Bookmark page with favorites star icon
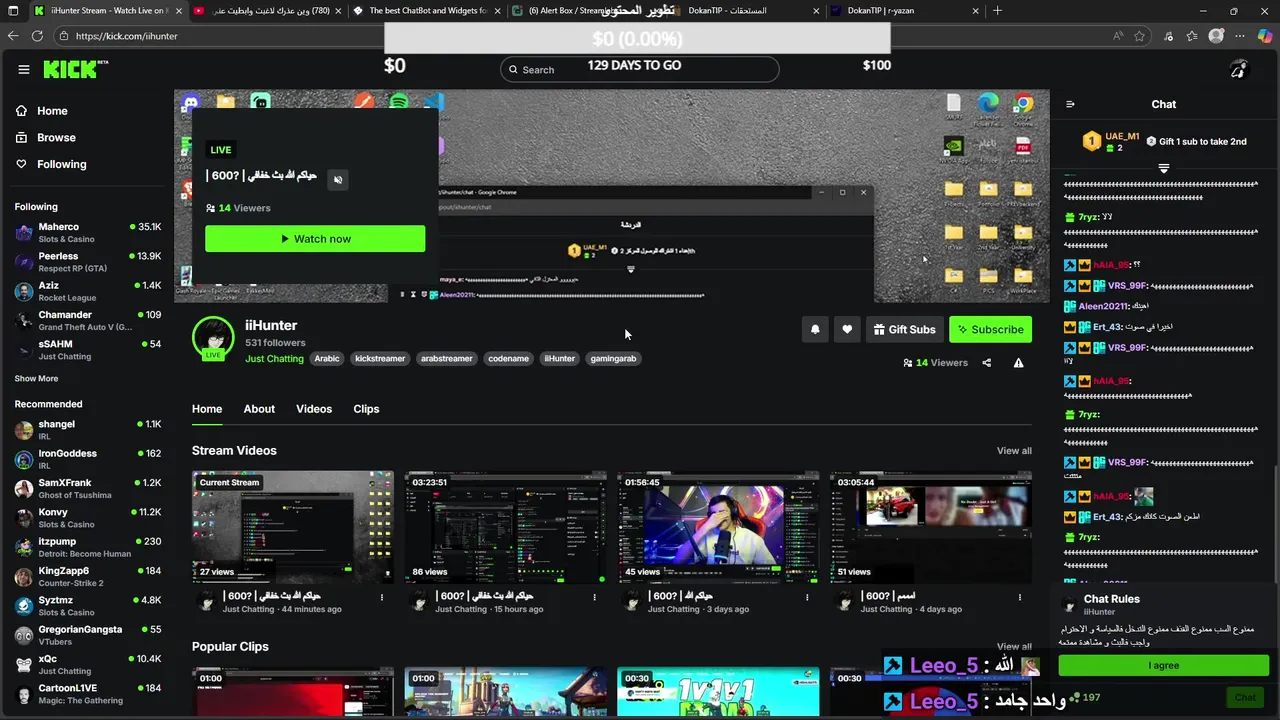This screenshot has width=1280, height=720. pyautogui.click(x=1139, y=36)
